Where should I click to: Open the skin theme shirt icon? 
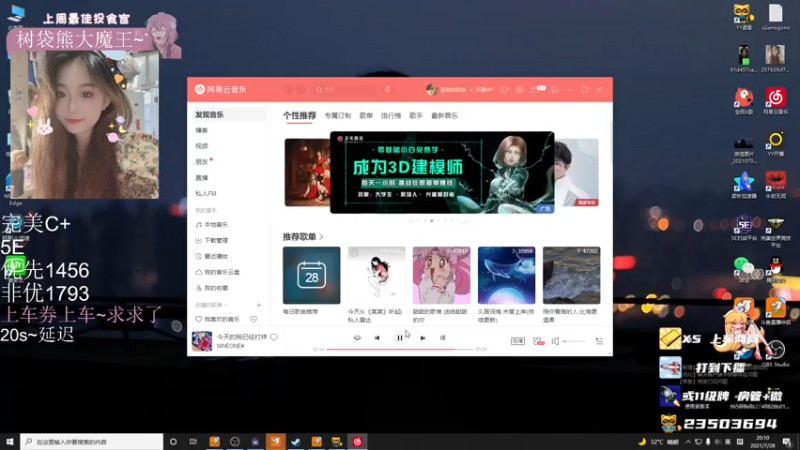pyautogui.click(x=505, y=89)
